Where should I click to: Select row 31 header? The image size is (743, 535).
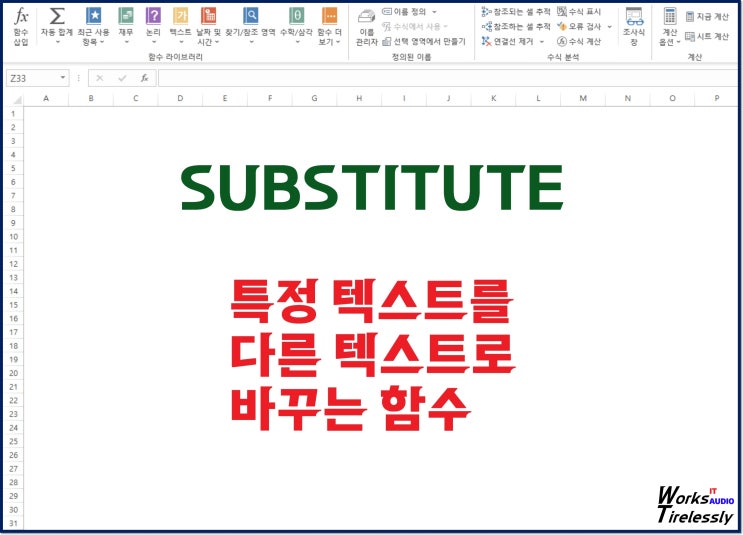click(13, 524)
